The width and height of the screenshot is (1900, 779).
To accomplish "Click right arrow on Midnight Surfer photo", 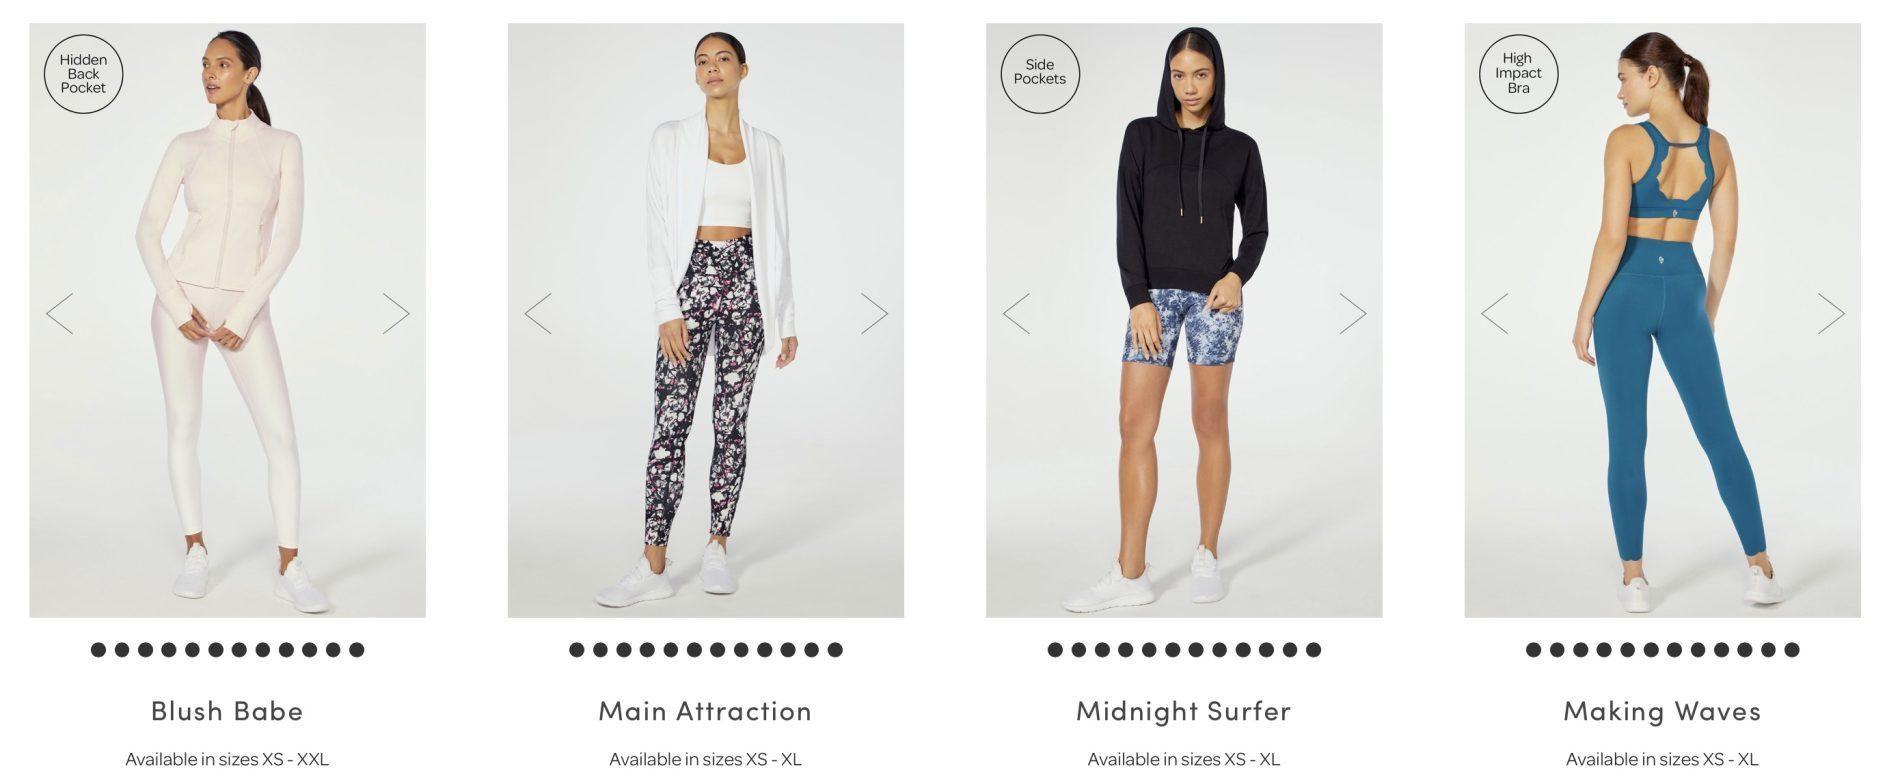I will (1353, 314).
